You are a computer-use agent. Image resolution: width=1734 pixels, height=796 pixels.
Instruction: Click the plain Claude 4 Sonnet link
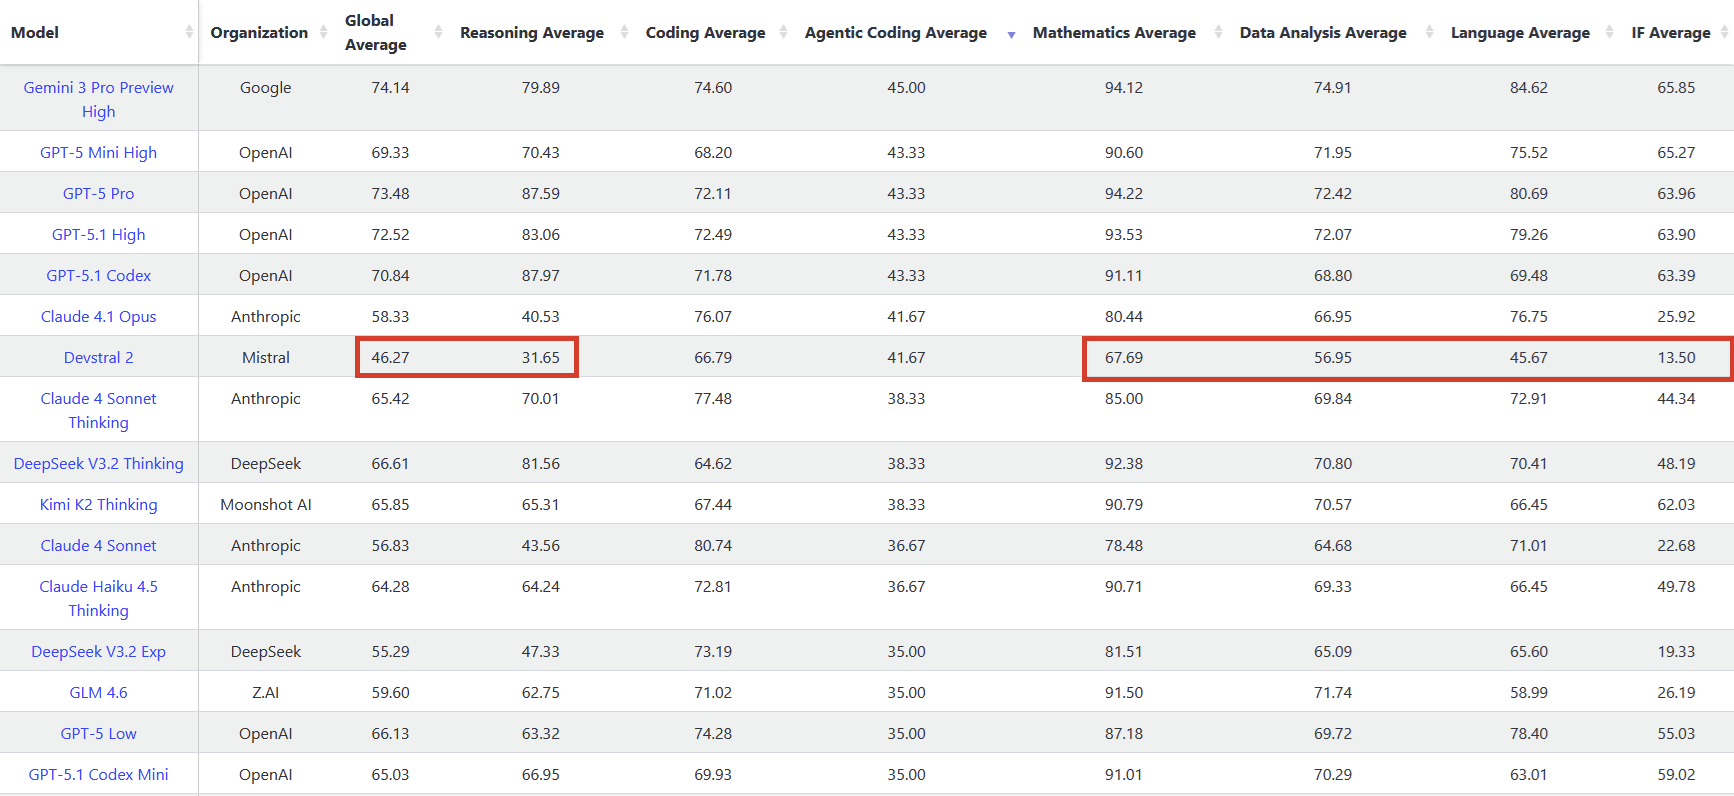pyautogui.click(x=99, y=545)
